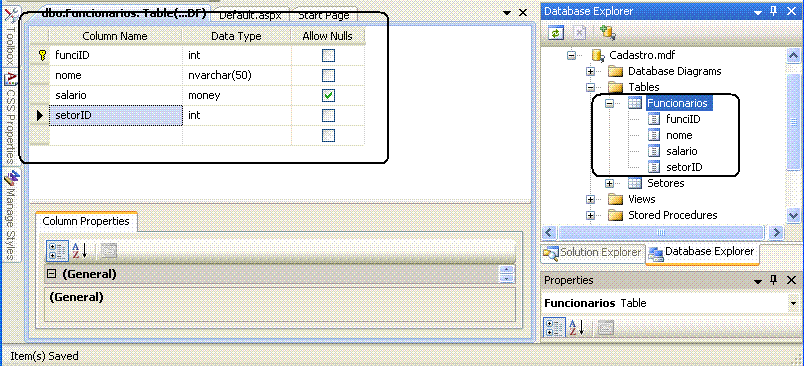Expand the Views folder node
Viewport: 804px width, 366px height.
[590, 199]
